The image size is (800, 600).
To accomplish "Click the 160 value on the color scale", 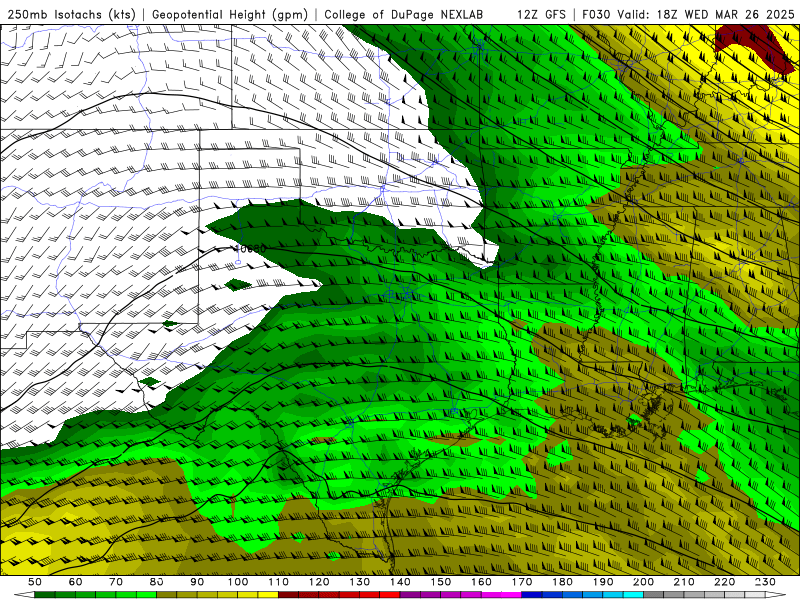I will point(481,582).
